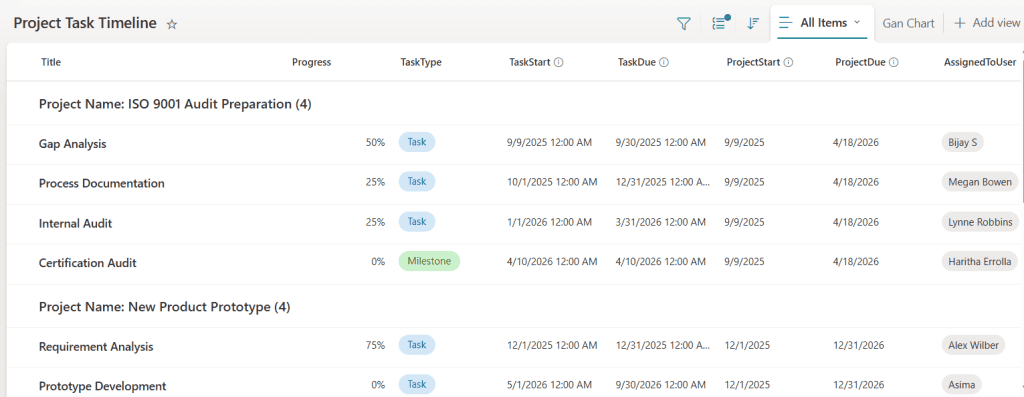Click the Task pill in Gap Analysis row
The height and width of the screenshot is (397, 1024).
pos(417,142)
